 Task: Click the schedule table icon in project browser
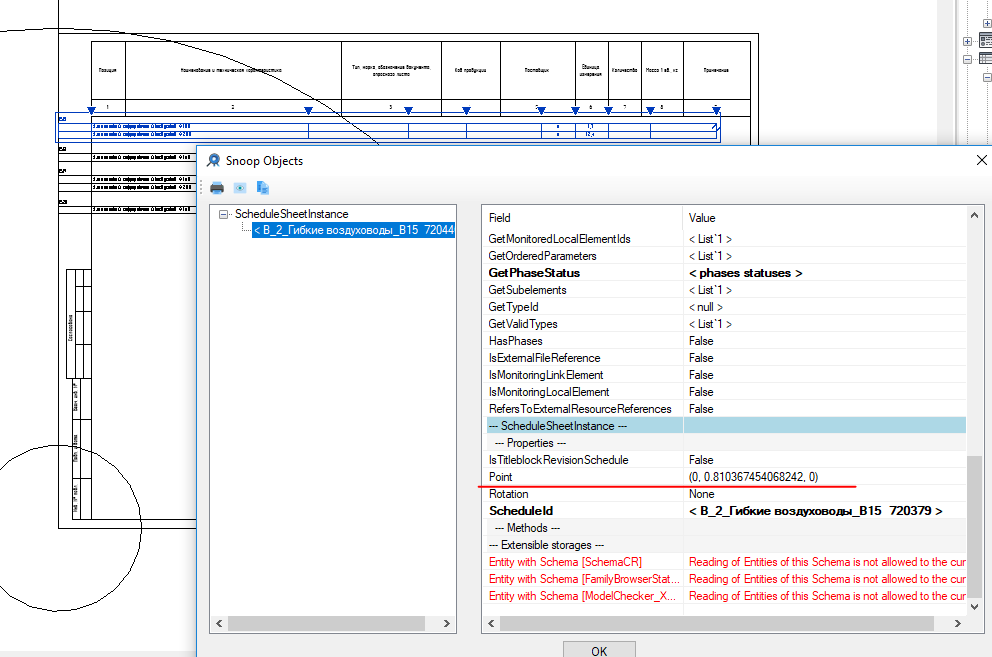[x=986, y=59]
